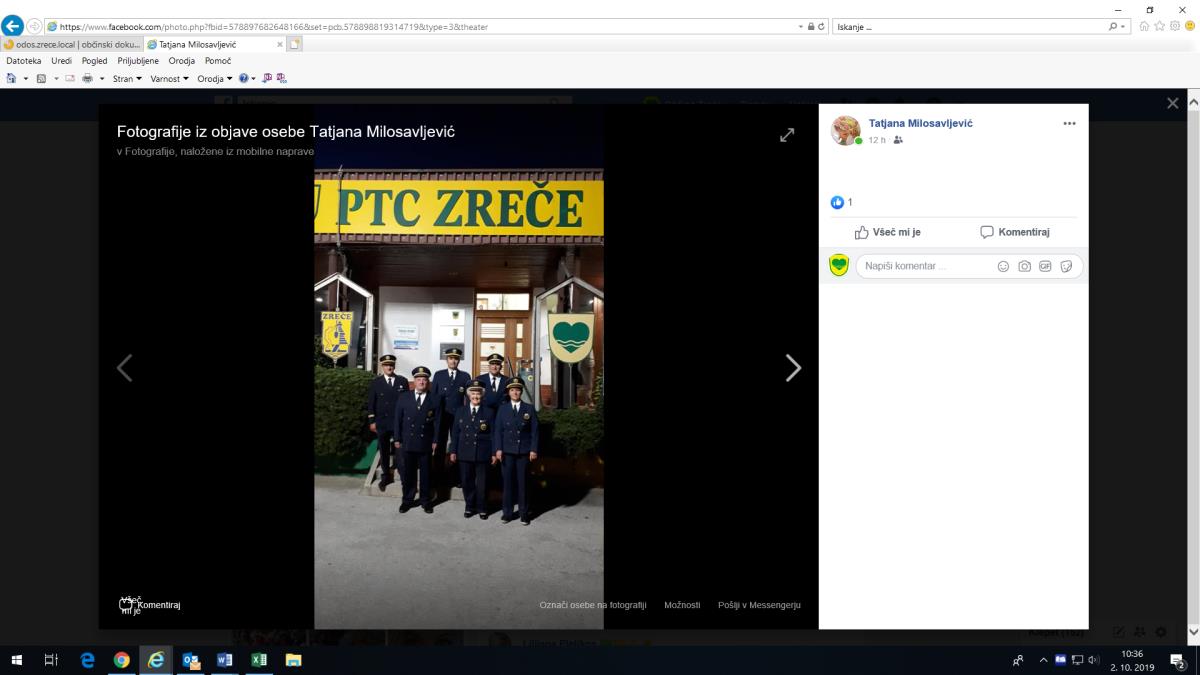The height and width of the screenshot is (675, 1200).
Task: Click the smiley feedback icon
Action: click(x=1189, y=26)
